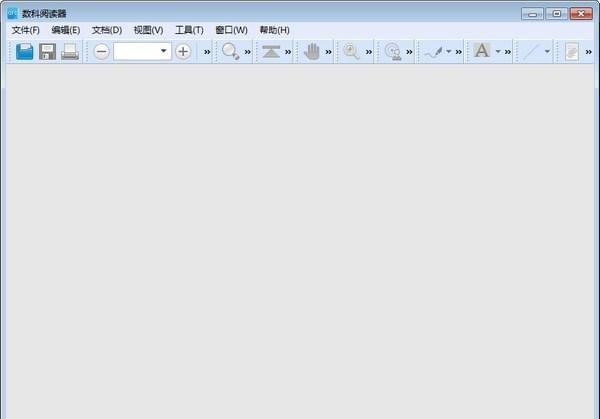Click the floppy disk save icon
The width and height of the screenshot is (600, 419).
click(x=47, y=52)
